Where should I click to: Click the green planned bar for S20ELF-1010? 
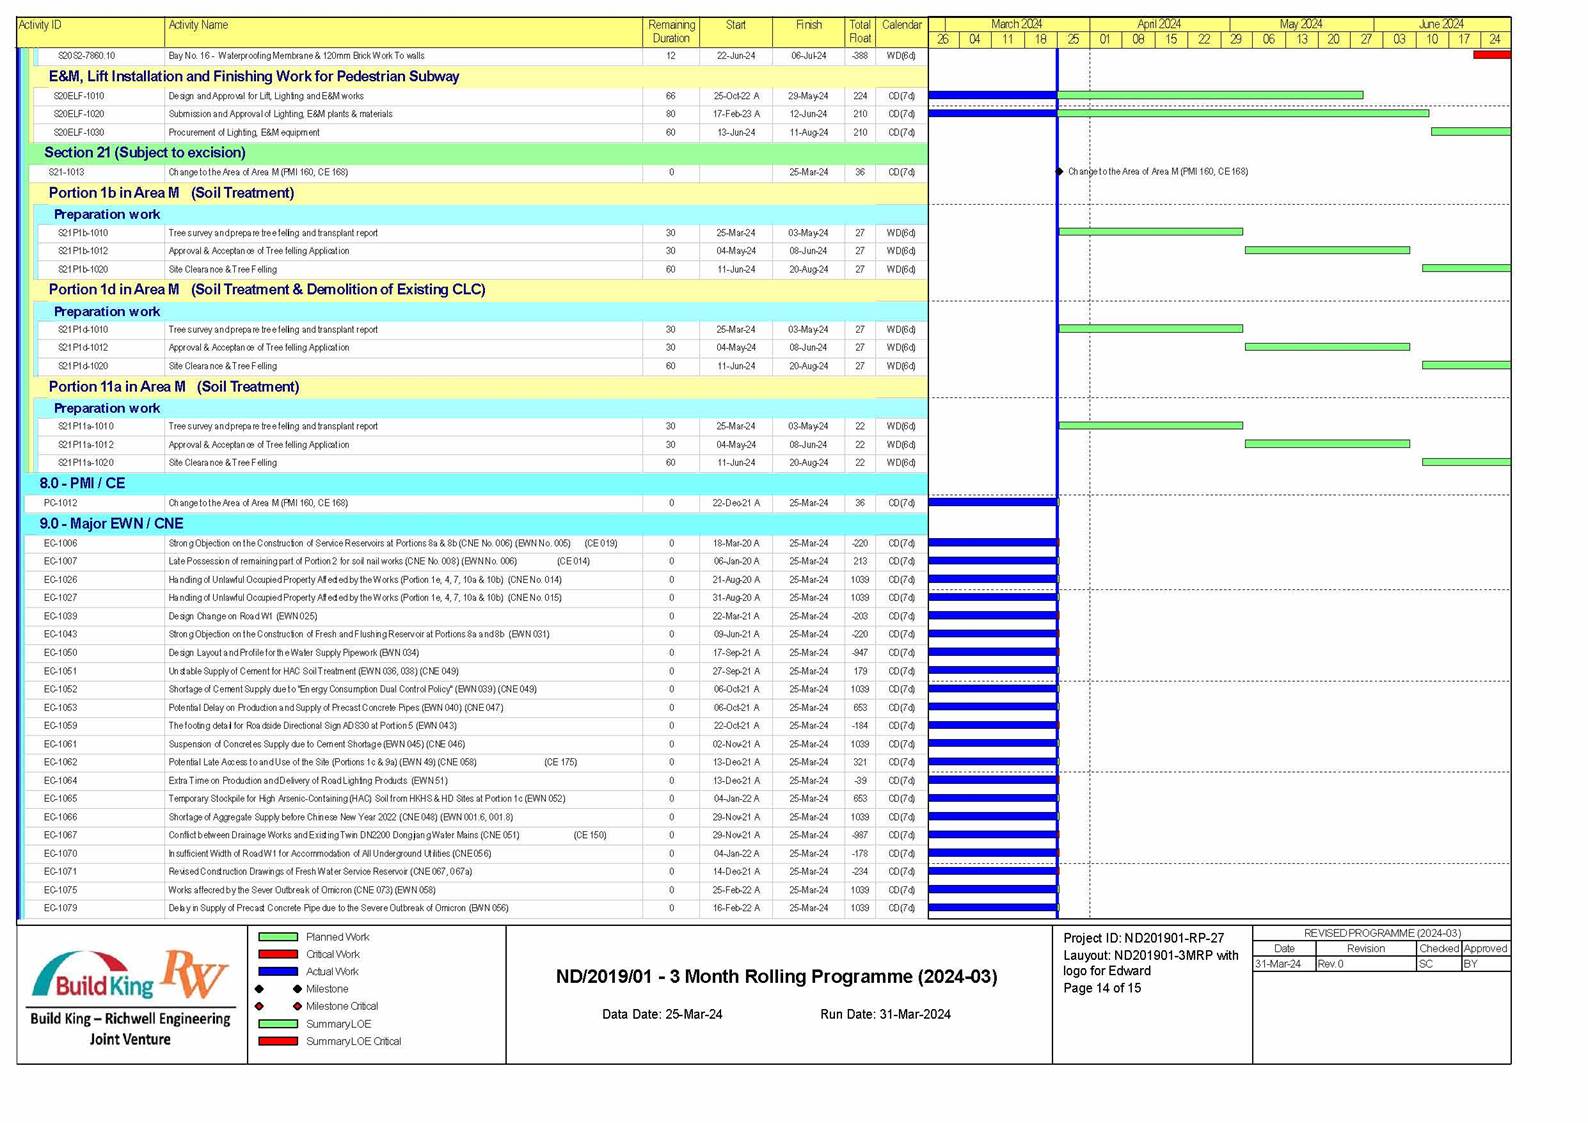[x=1210, y=96]
